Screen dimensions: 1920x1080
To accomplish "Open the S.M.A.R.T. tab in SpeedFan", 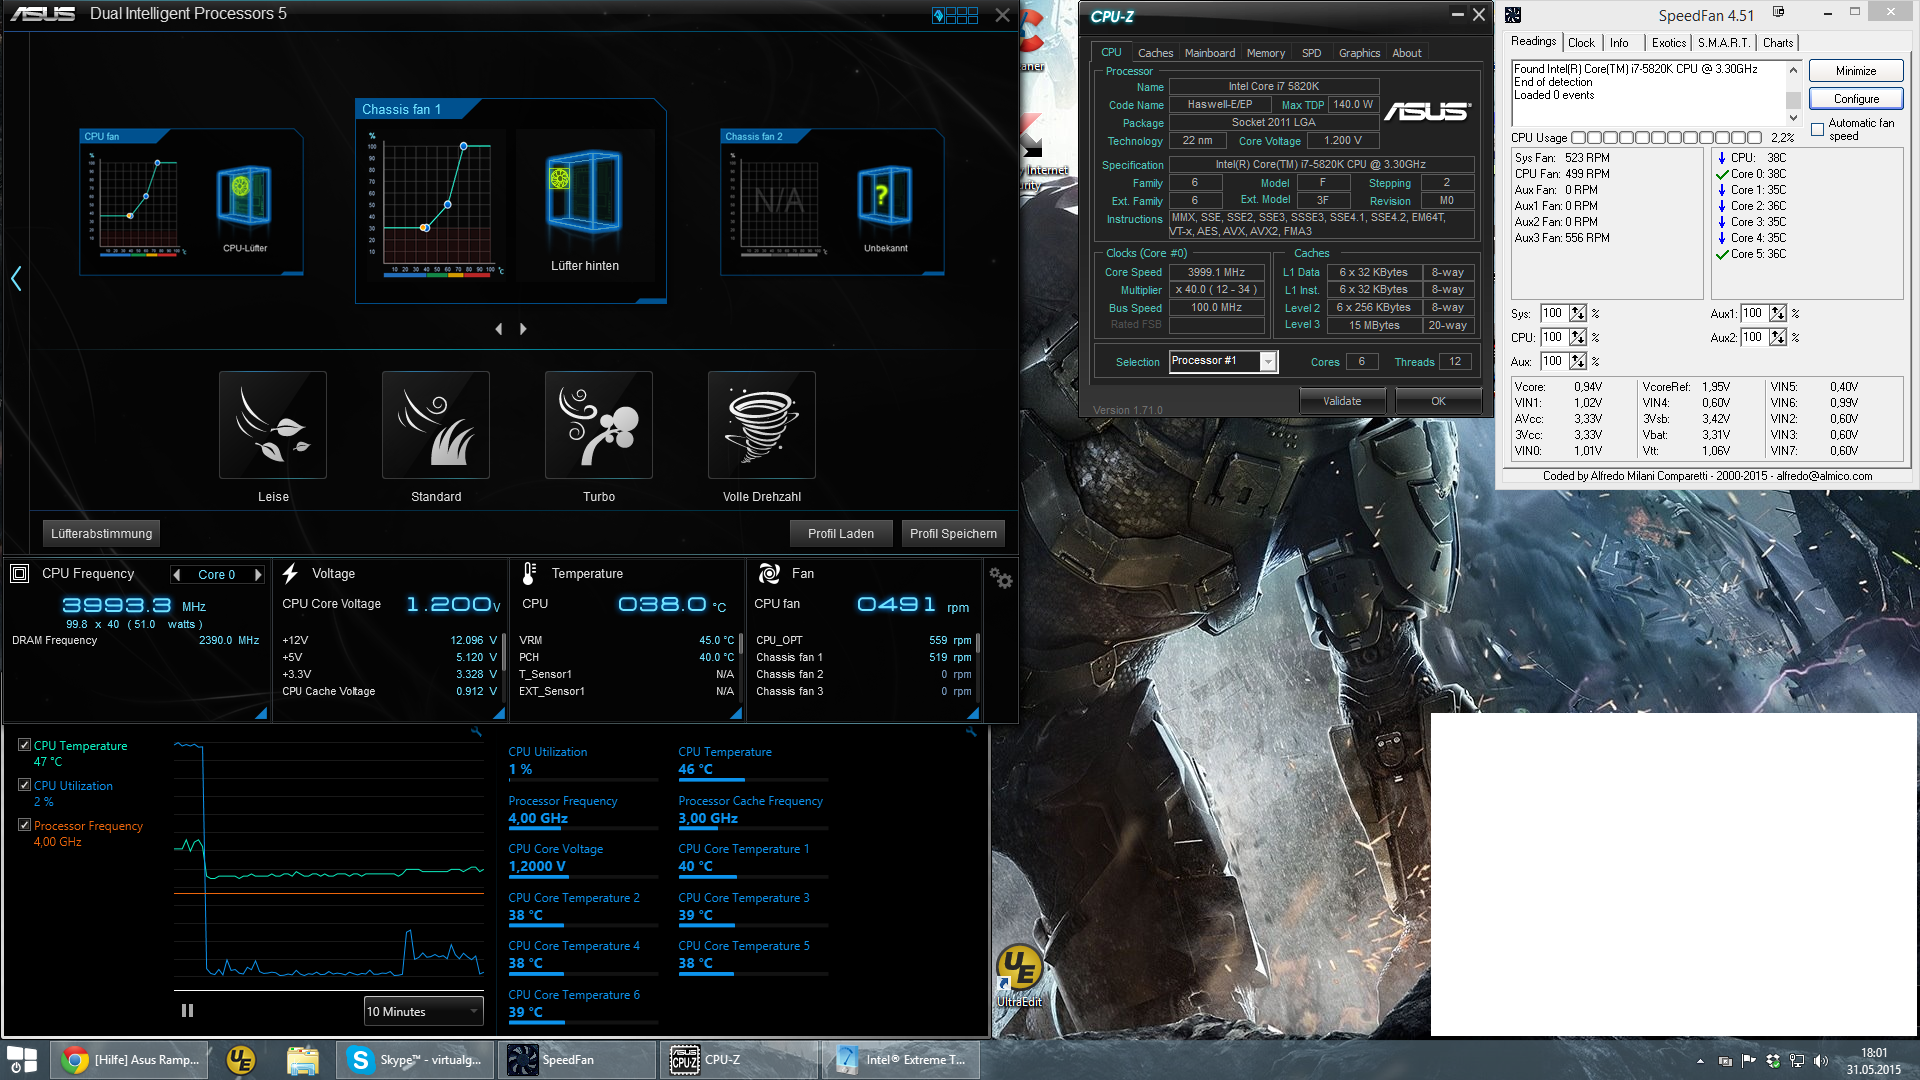I will [1723, 43].
